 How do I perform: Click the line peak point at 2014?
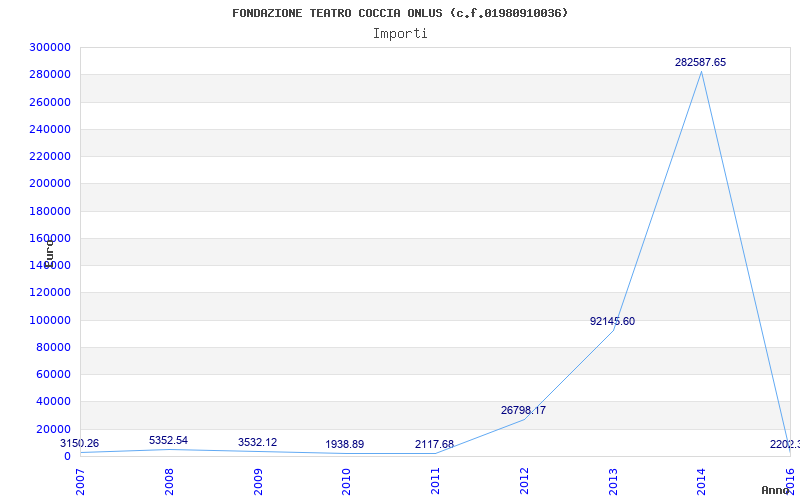coord(702,71)
